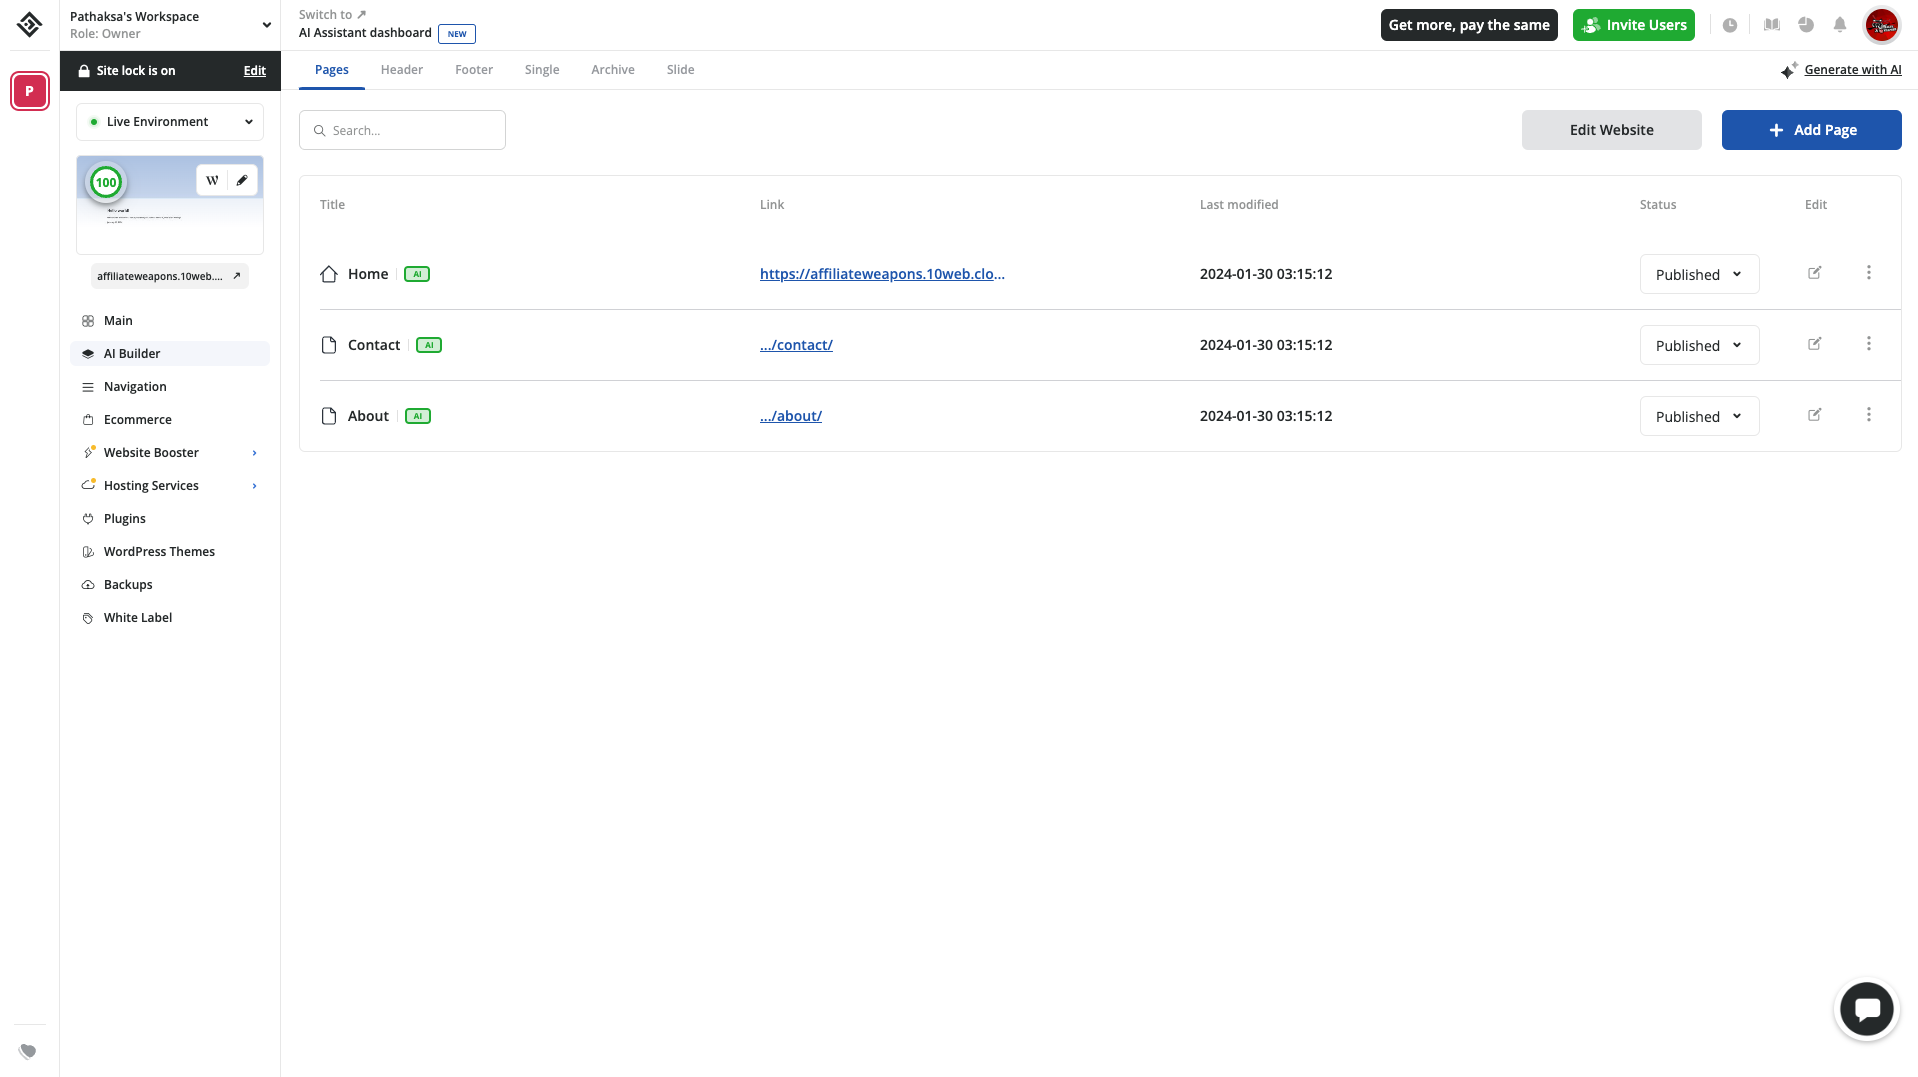Click the notifications bell icon
The height and width of the screenshot is (1077, 1918).
(1840, 25)
